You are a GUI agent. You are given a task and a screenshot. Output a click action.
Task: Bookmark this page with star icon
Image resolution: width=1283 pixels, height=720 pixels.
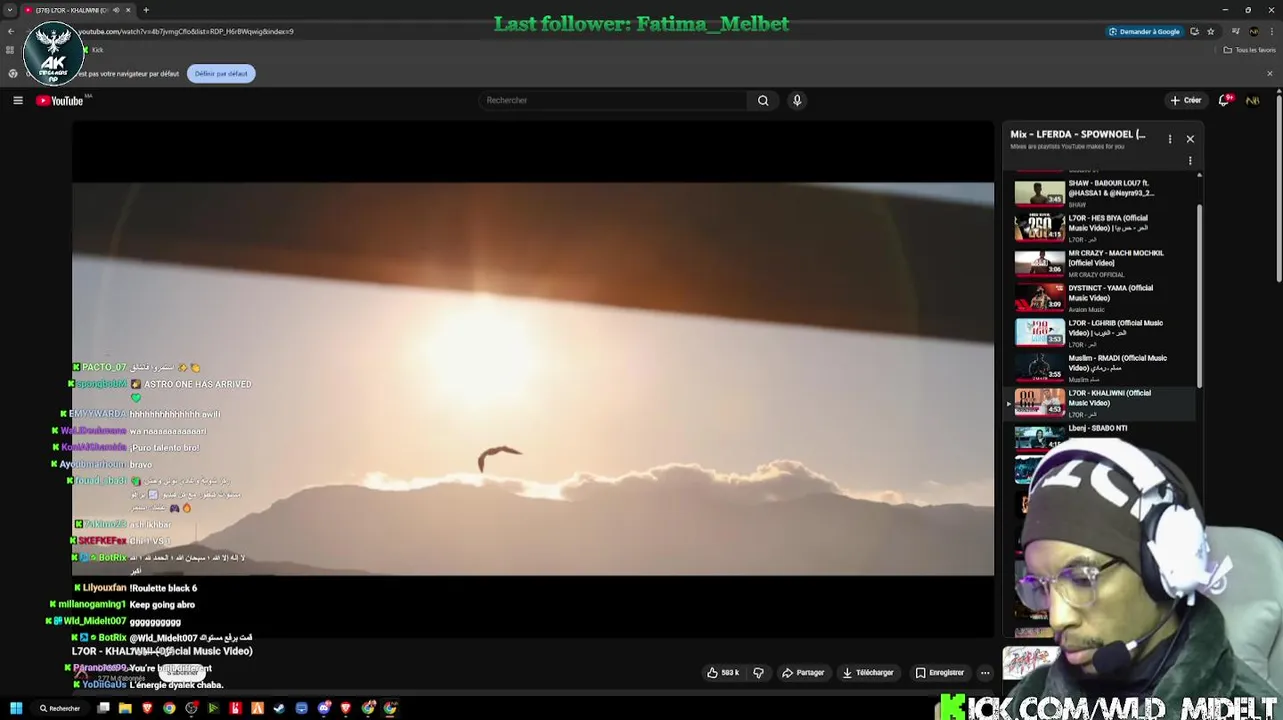tap(1211, 31)
